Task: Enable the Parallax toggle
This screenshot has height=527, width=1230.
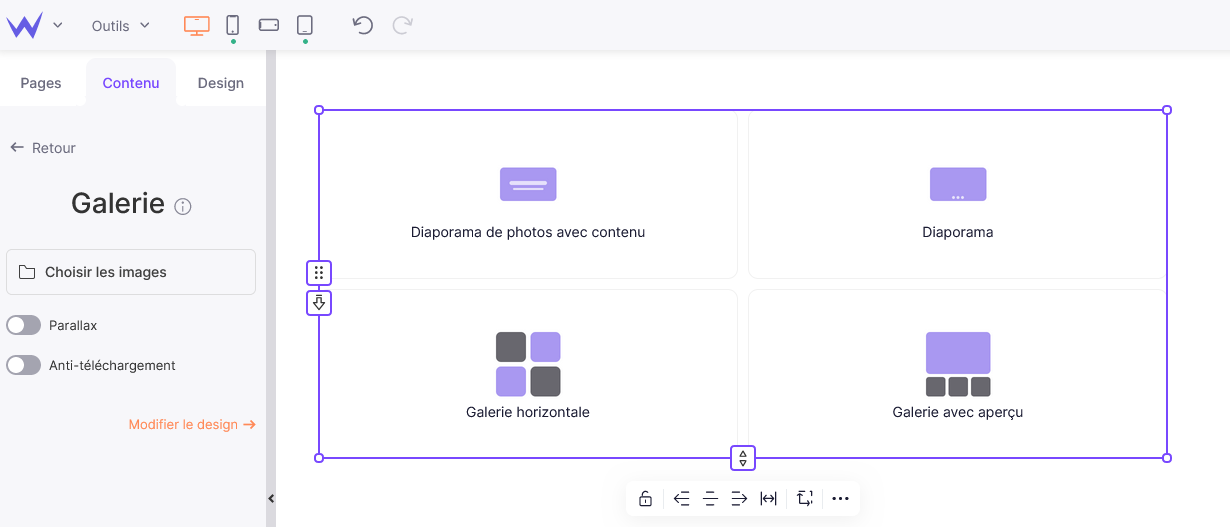Action: pyautogui.click(x=24, y=325)
